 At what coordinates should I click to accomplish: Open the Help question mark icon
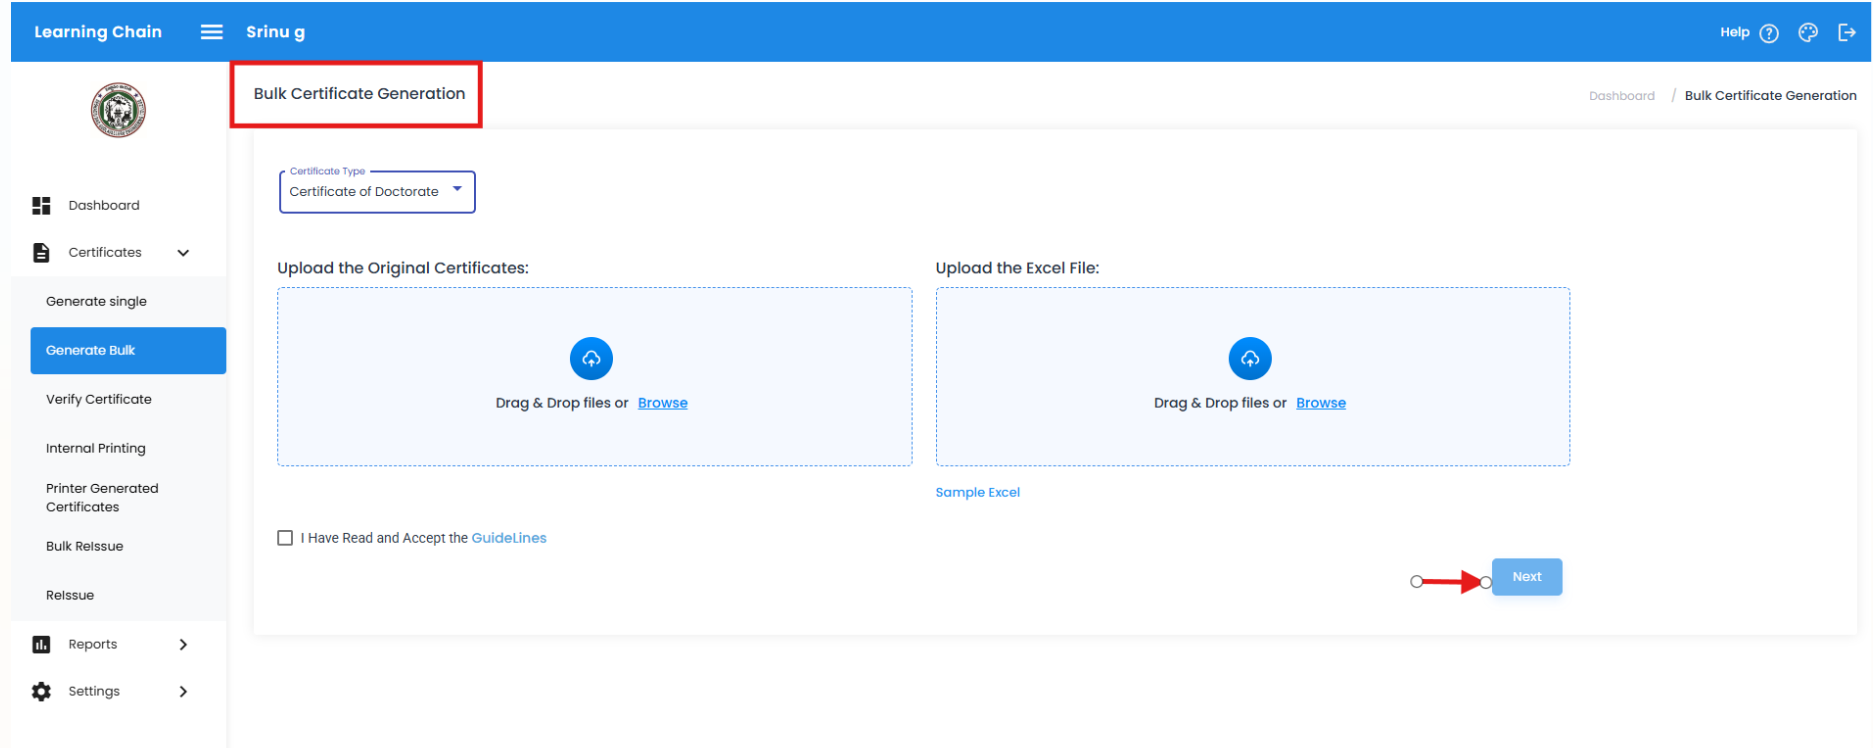[x=1769, y=33]
